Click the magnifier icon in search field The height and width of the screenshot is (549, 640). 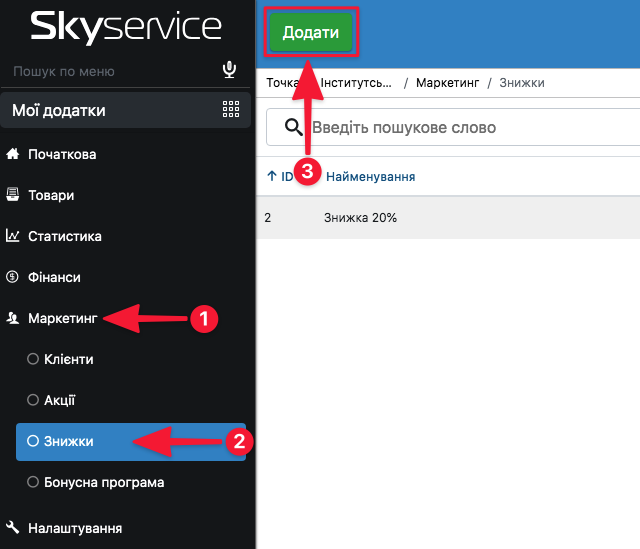[x=294, y=127]
